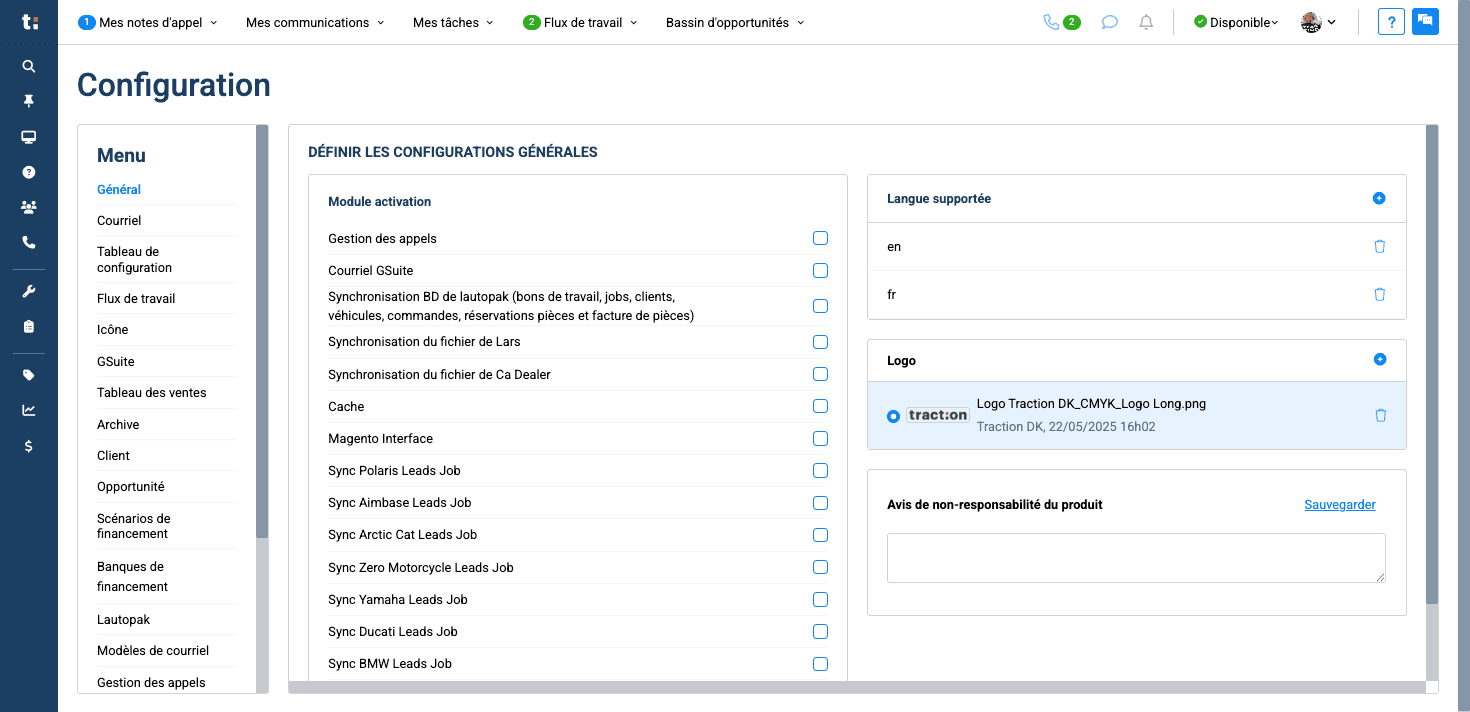Click the traction logo thumbnail image
Image resolution: width=1470 pixels, height=712 pixels.
pyautogui.click(x=938, y=415)
